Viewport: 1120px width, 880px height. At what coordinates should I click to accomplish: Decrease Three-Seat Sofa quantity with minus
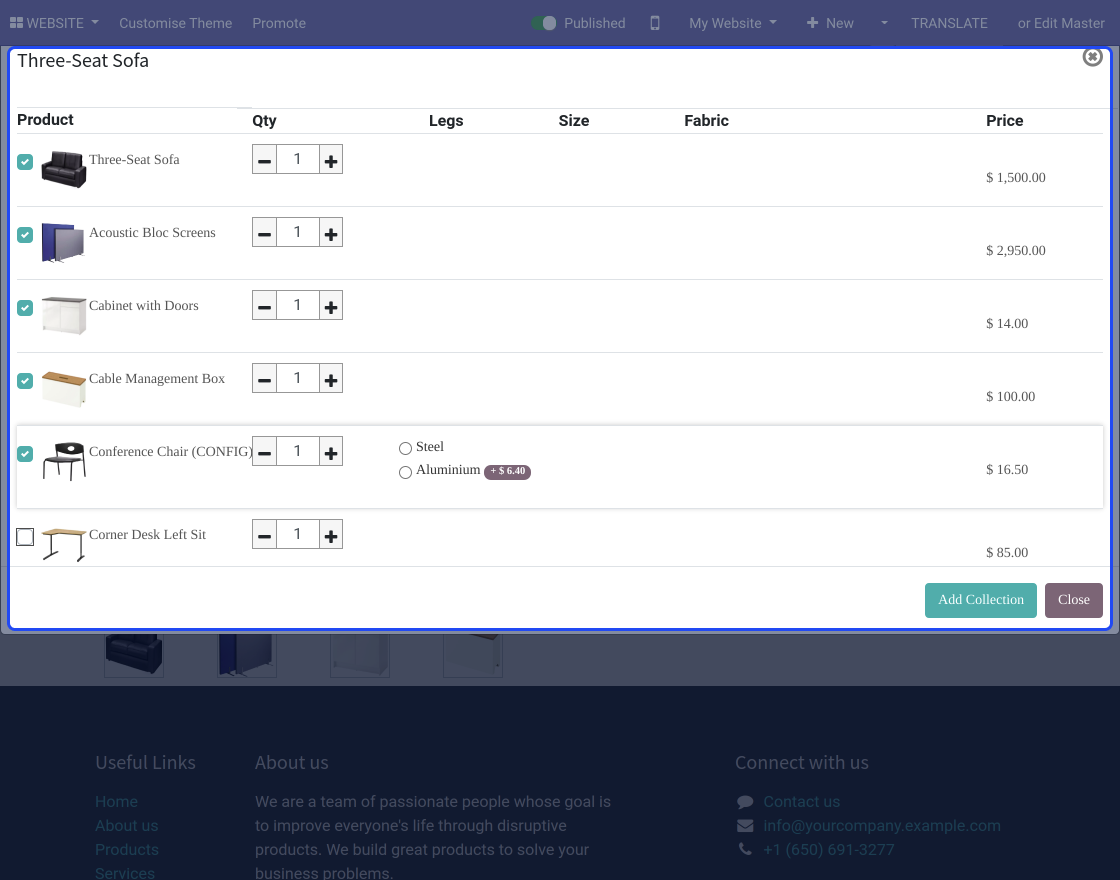264,159
